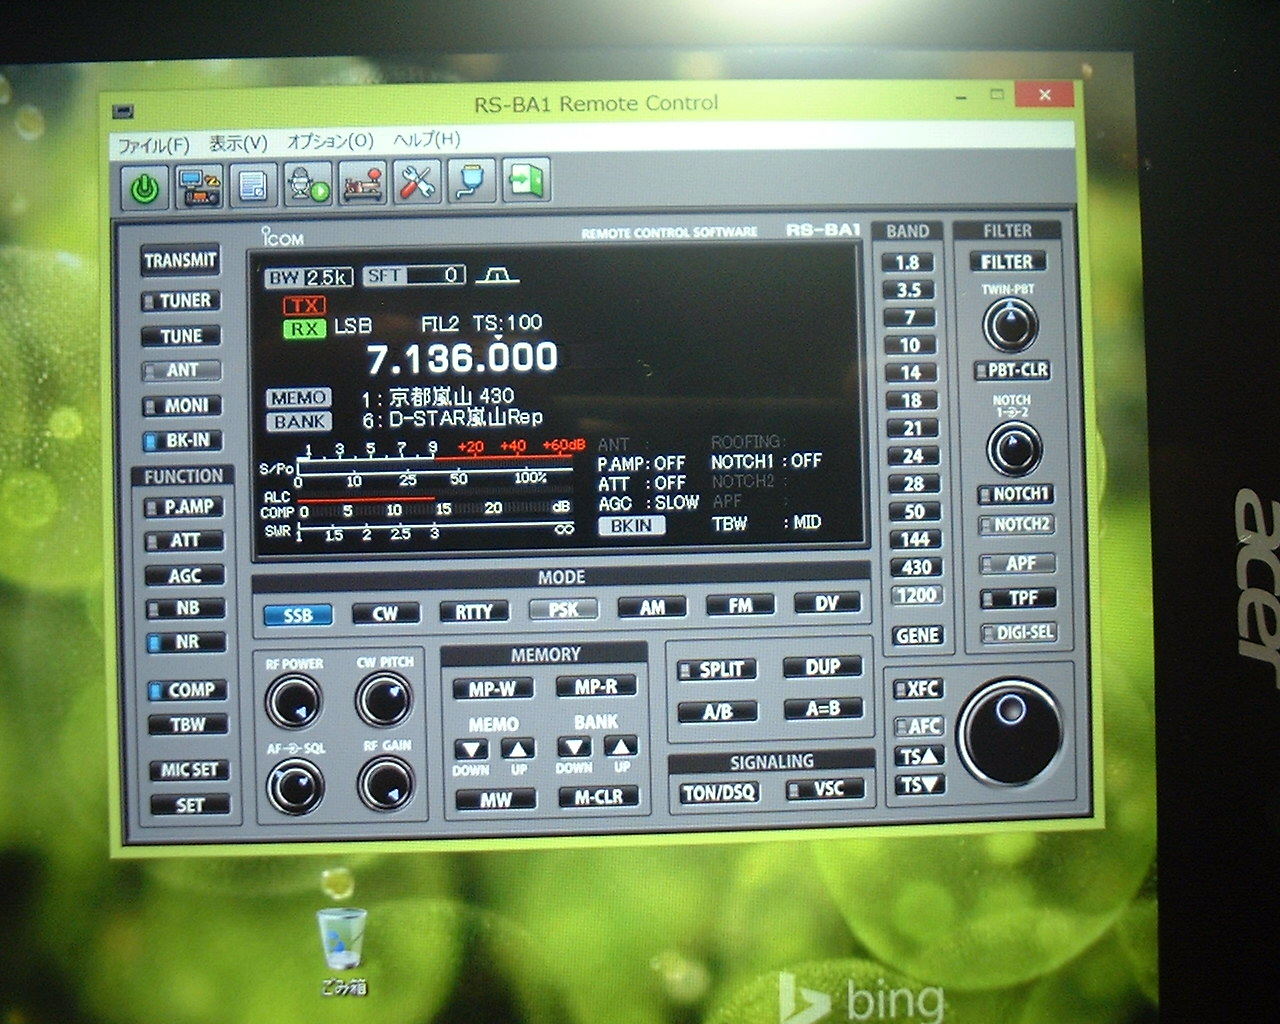Open the ファイル(F) menu
The height and width of the screenshot is (1024, 1280).
(x=154, y=145)
